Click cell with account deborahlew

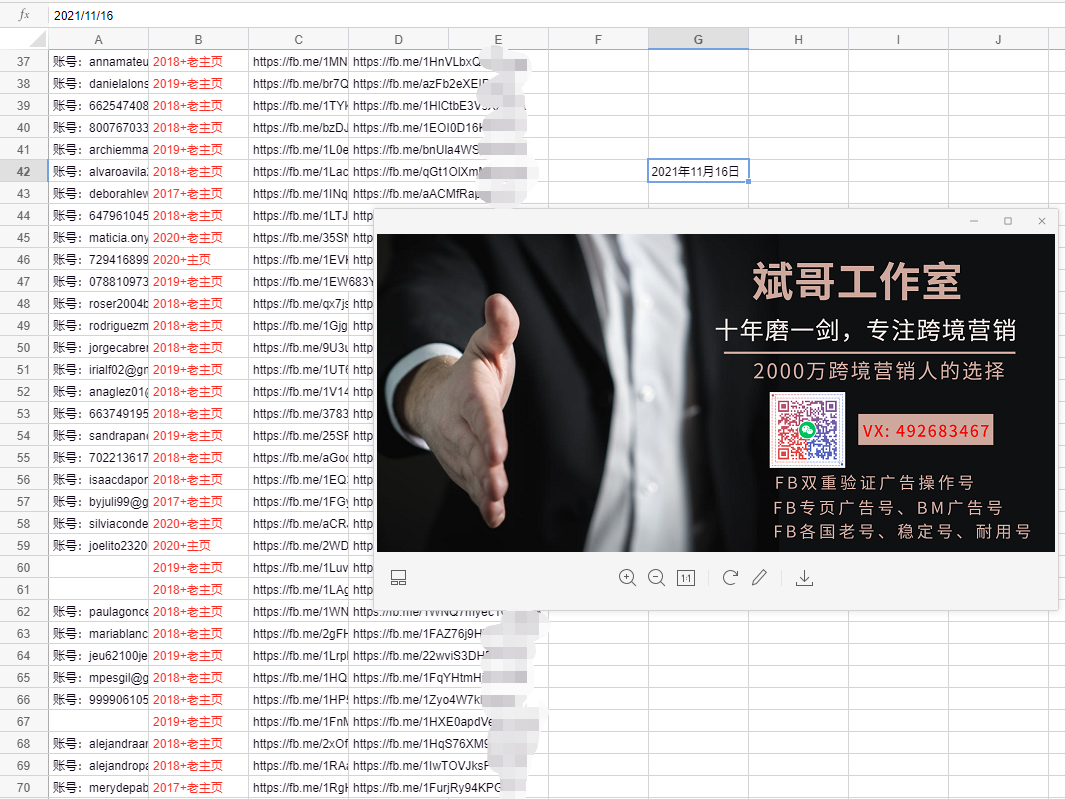(98, 194)
